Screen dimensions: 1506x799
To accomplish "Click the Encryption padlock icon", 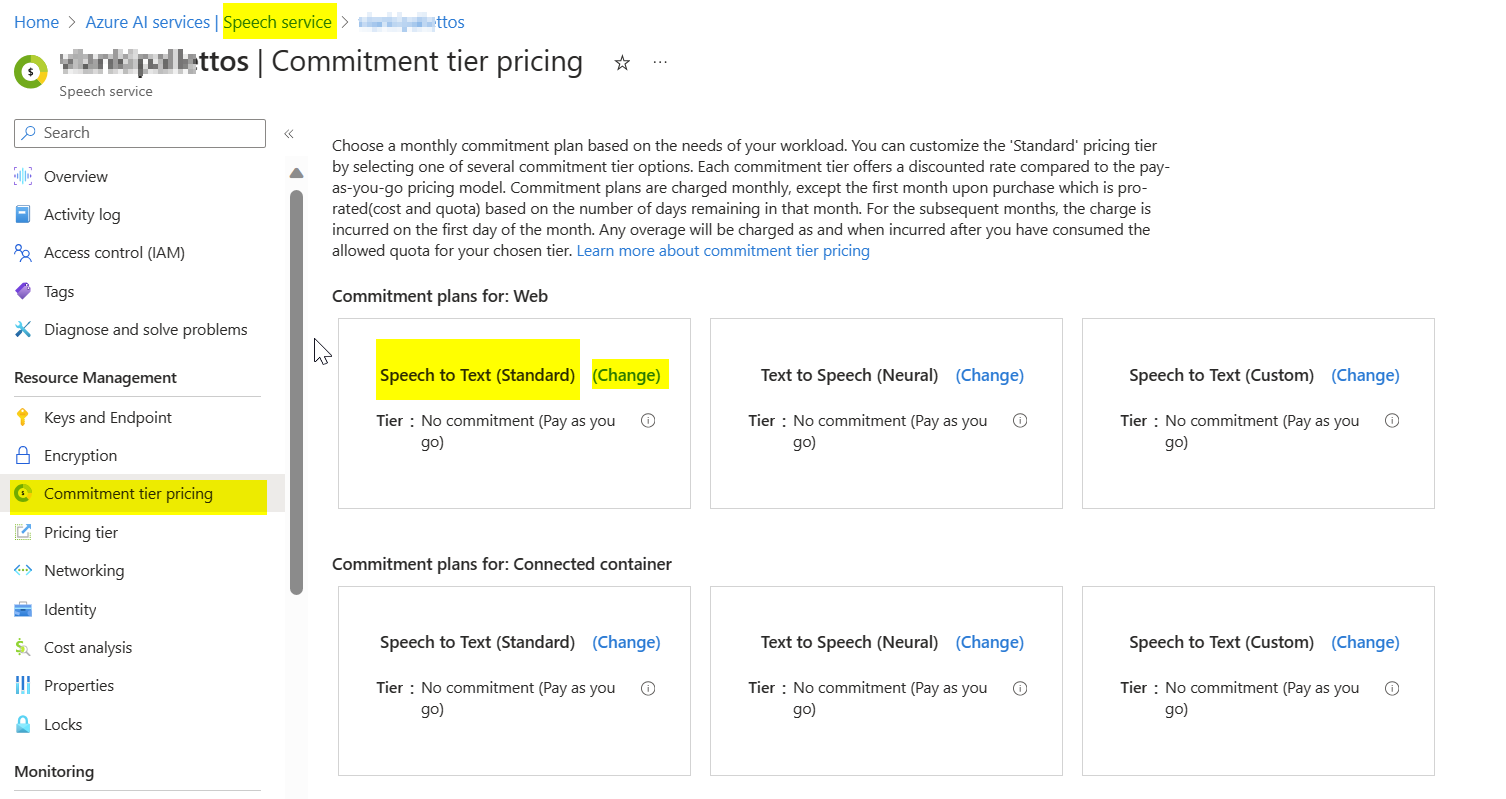I will pyautogui.click(x=23, y=456).
